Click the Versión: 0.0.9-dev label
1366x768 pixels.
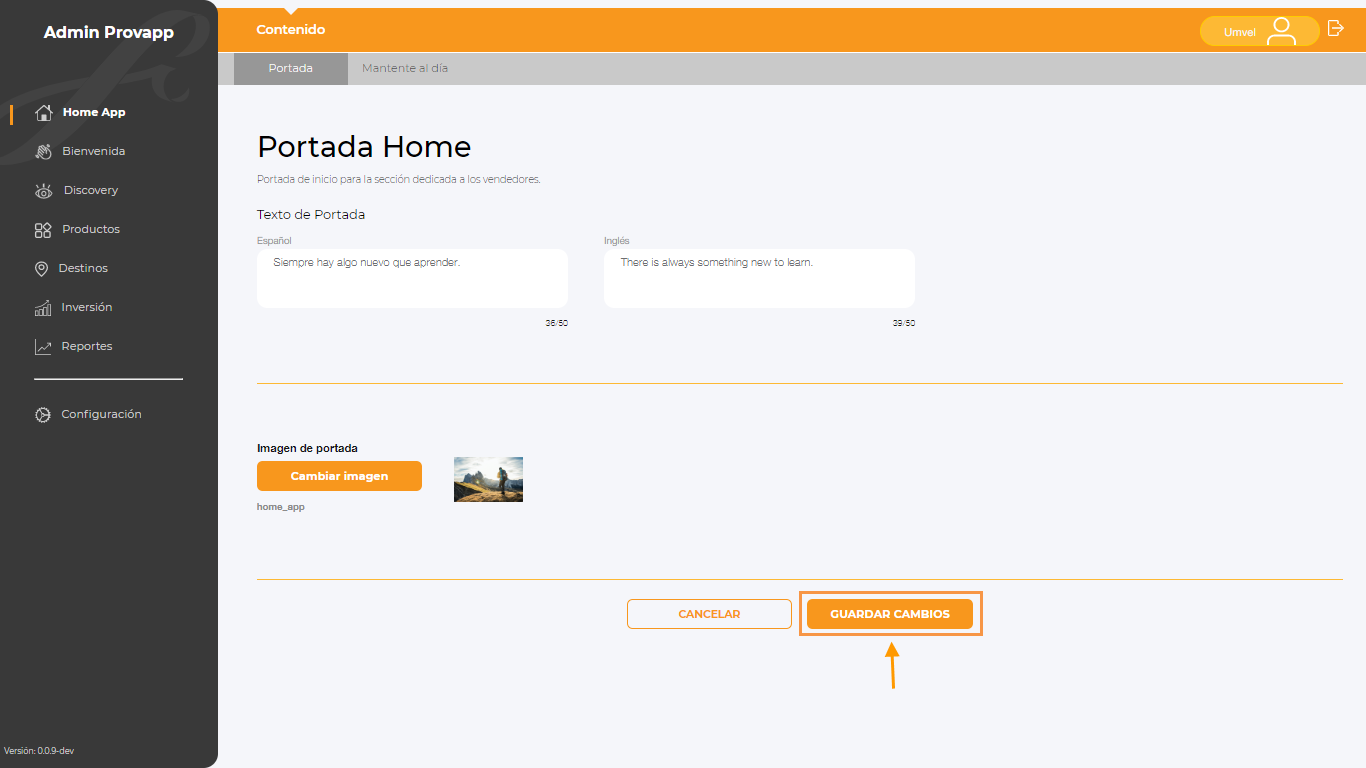39,751
